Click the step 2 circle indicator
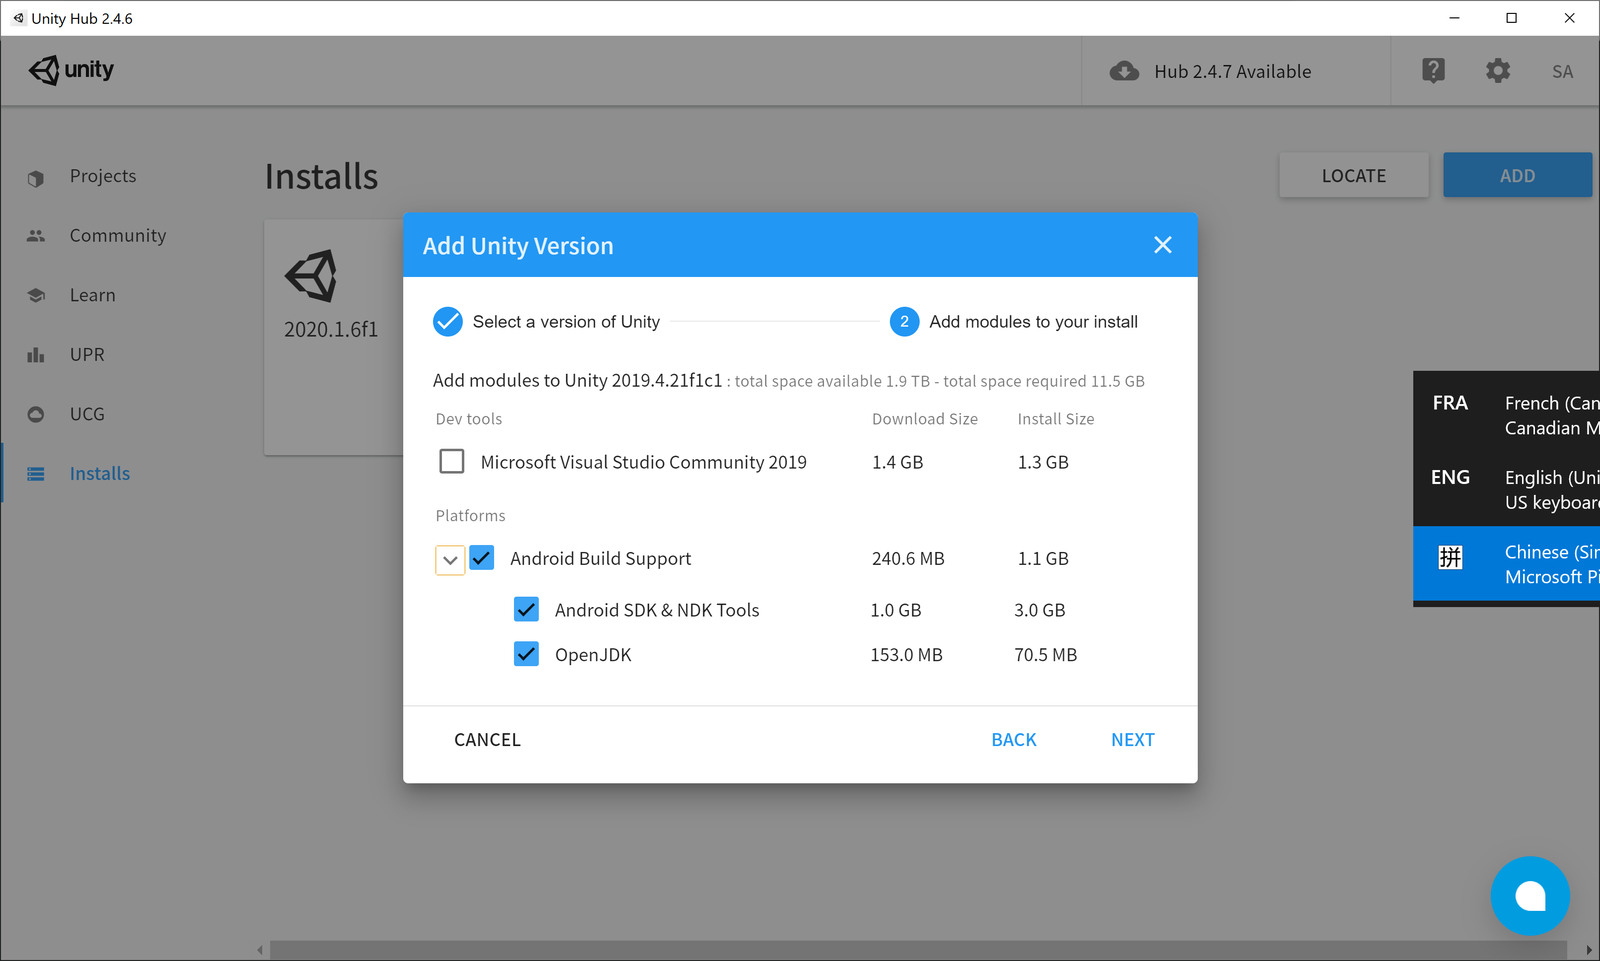The width and height of the screenshot is (1600, 961). click(904, 322)
